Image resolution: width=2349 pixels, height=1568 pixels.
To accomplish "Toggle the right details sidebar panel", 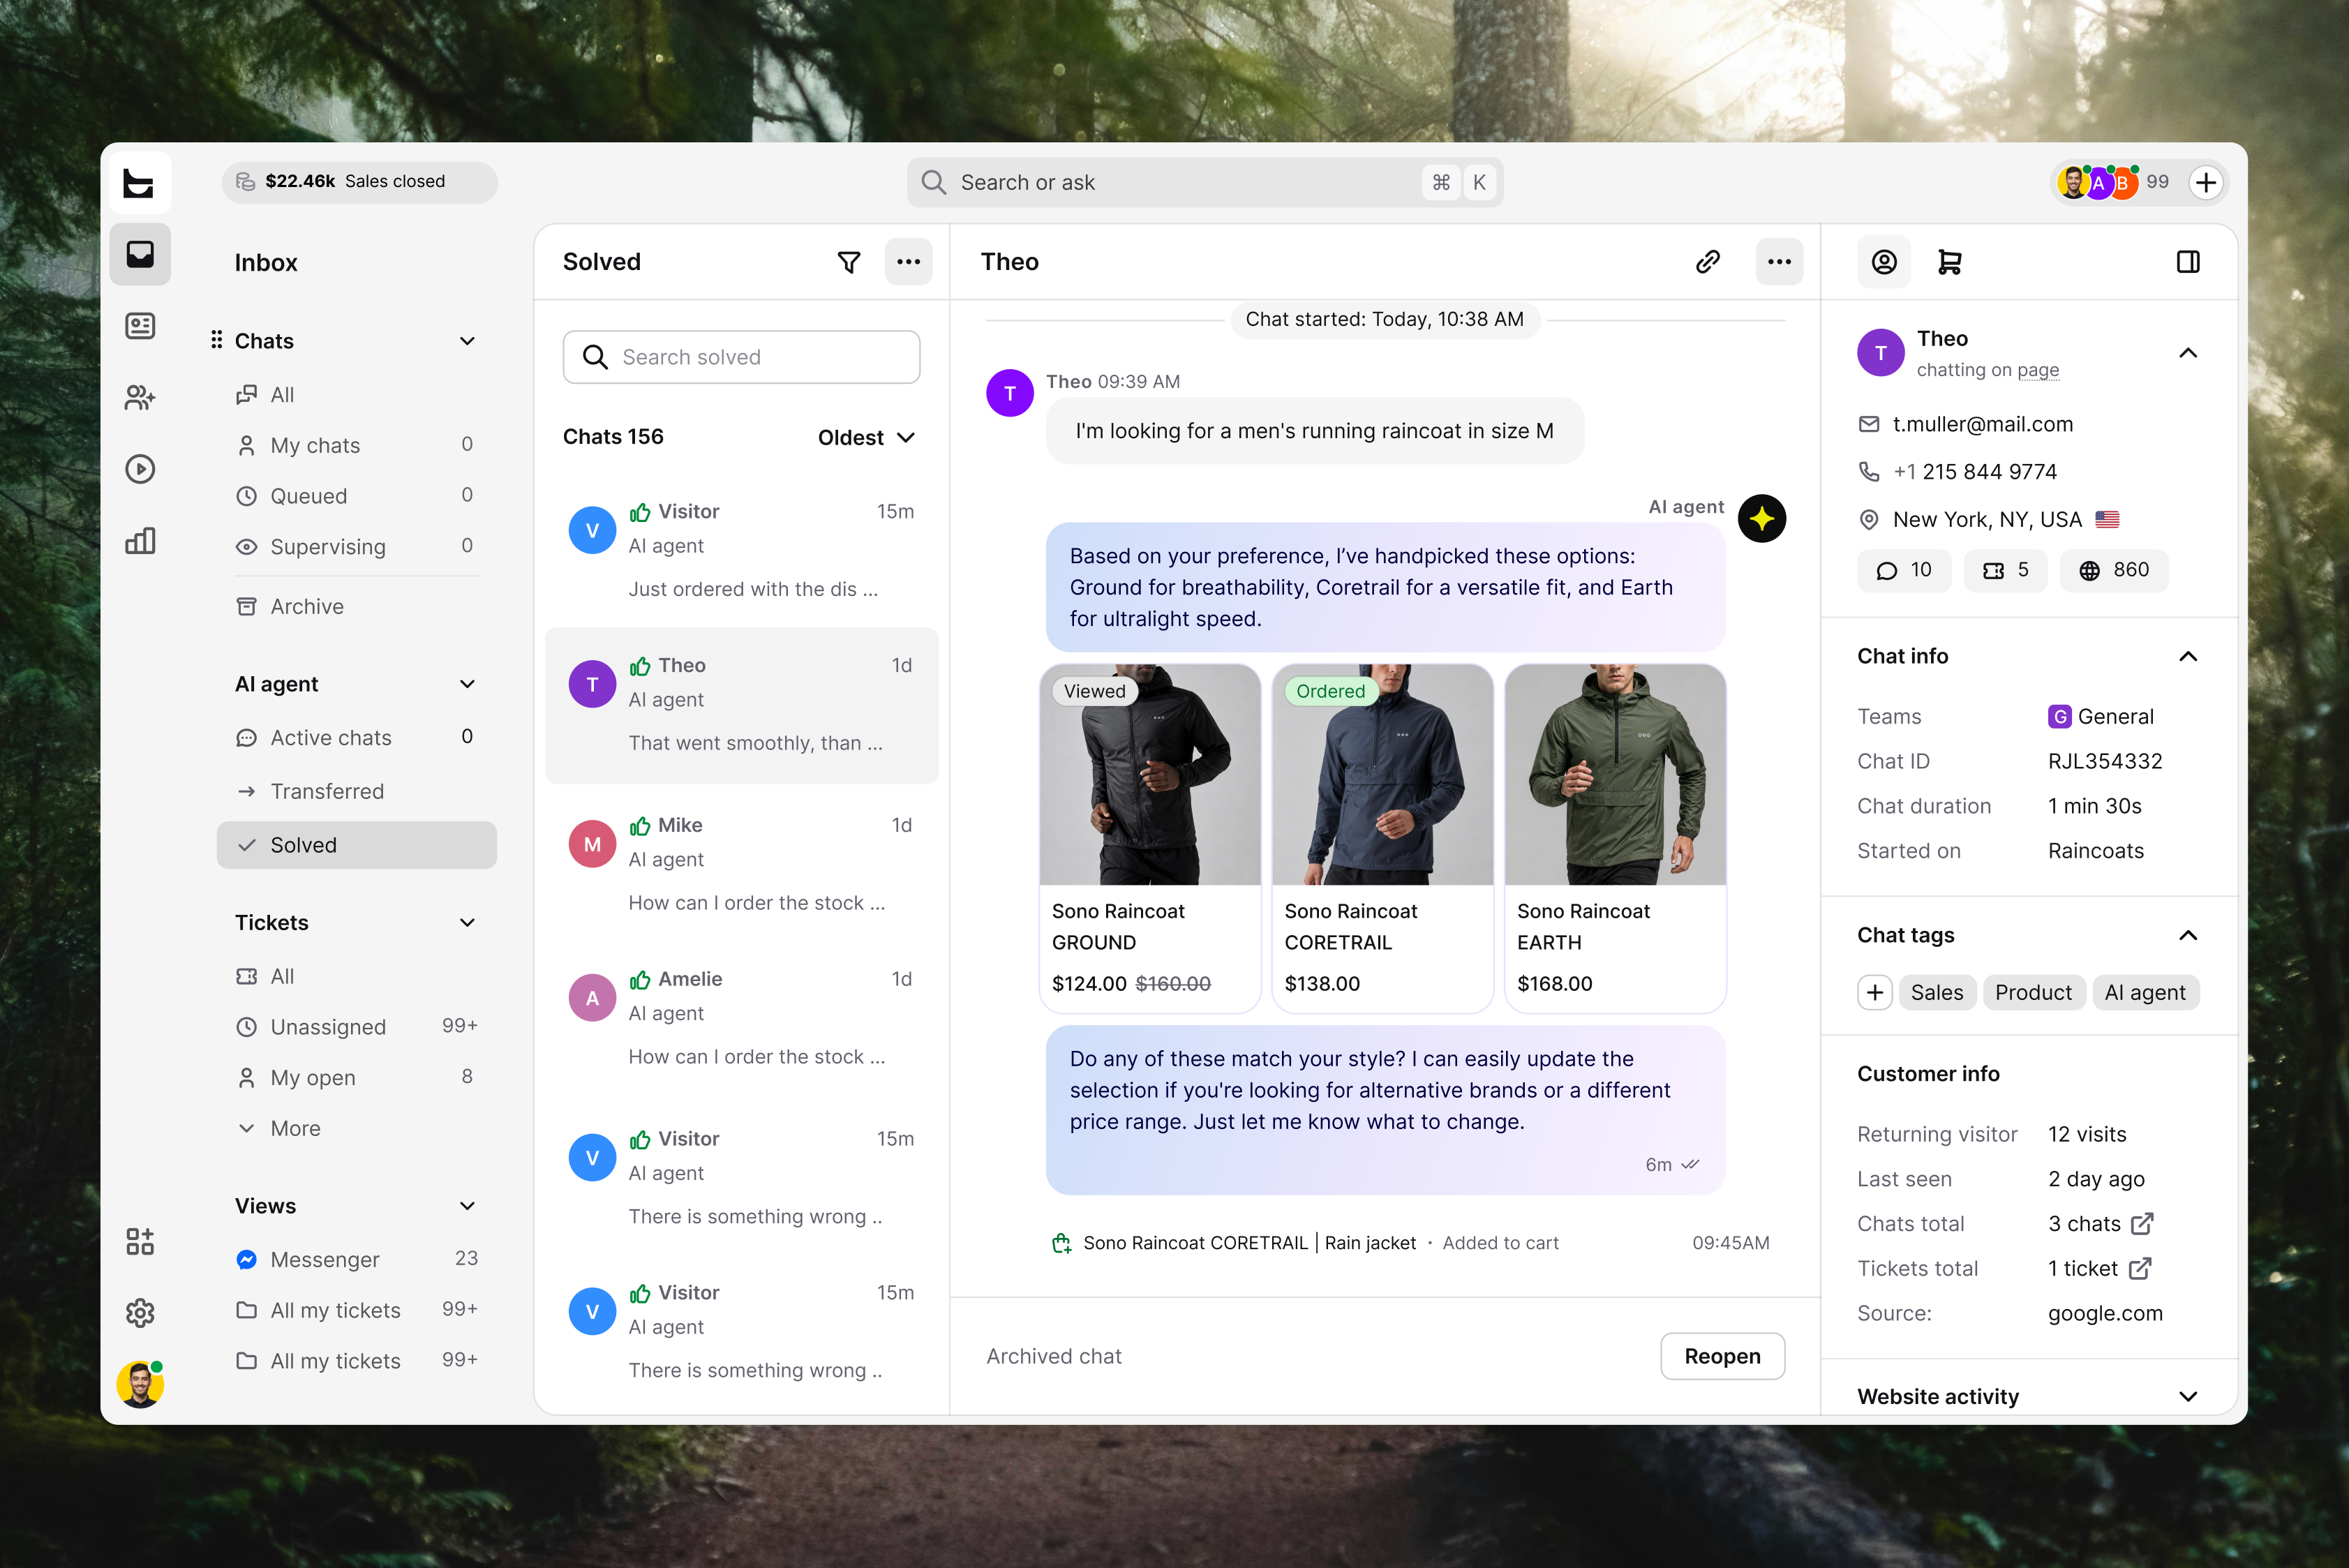I will click(2188, 262).
